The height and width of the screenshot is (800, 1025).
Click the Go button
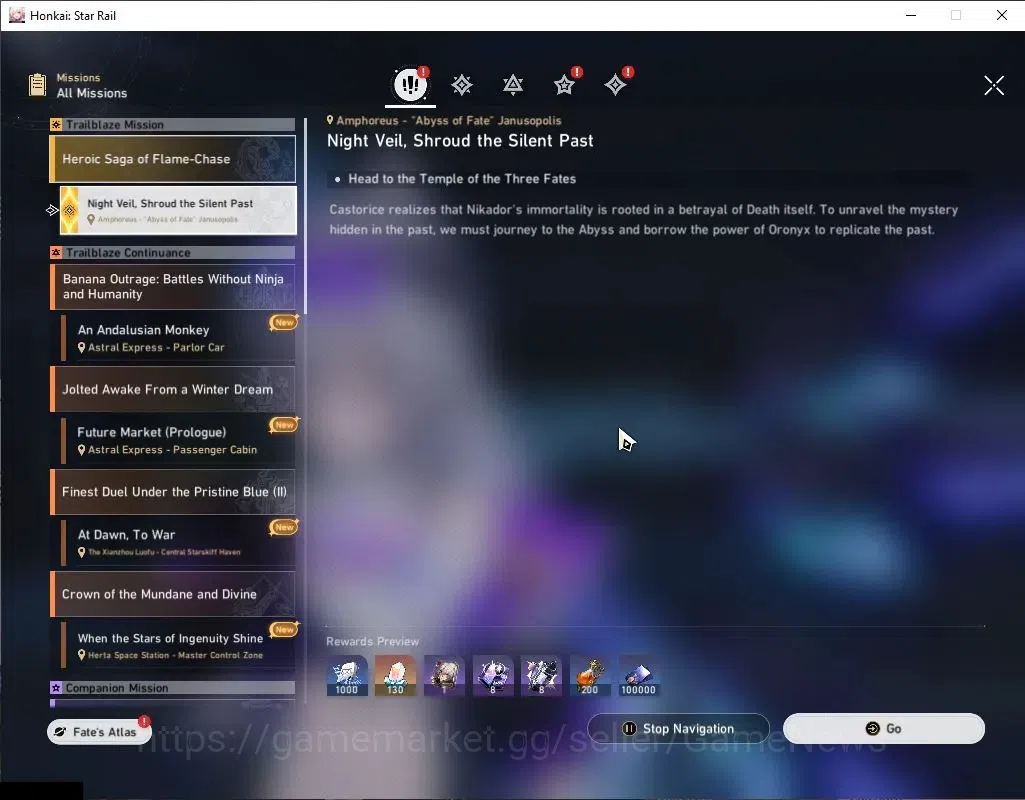pos(884,729)
